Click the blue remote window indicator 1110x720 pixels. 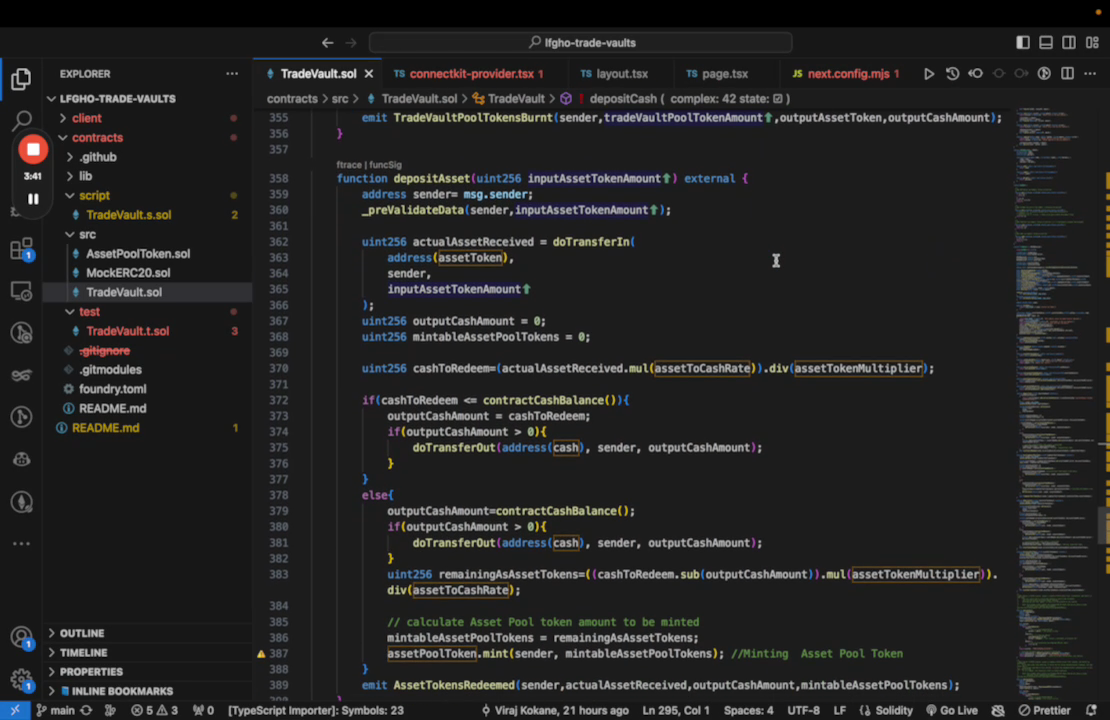click(x=15, y=710)
